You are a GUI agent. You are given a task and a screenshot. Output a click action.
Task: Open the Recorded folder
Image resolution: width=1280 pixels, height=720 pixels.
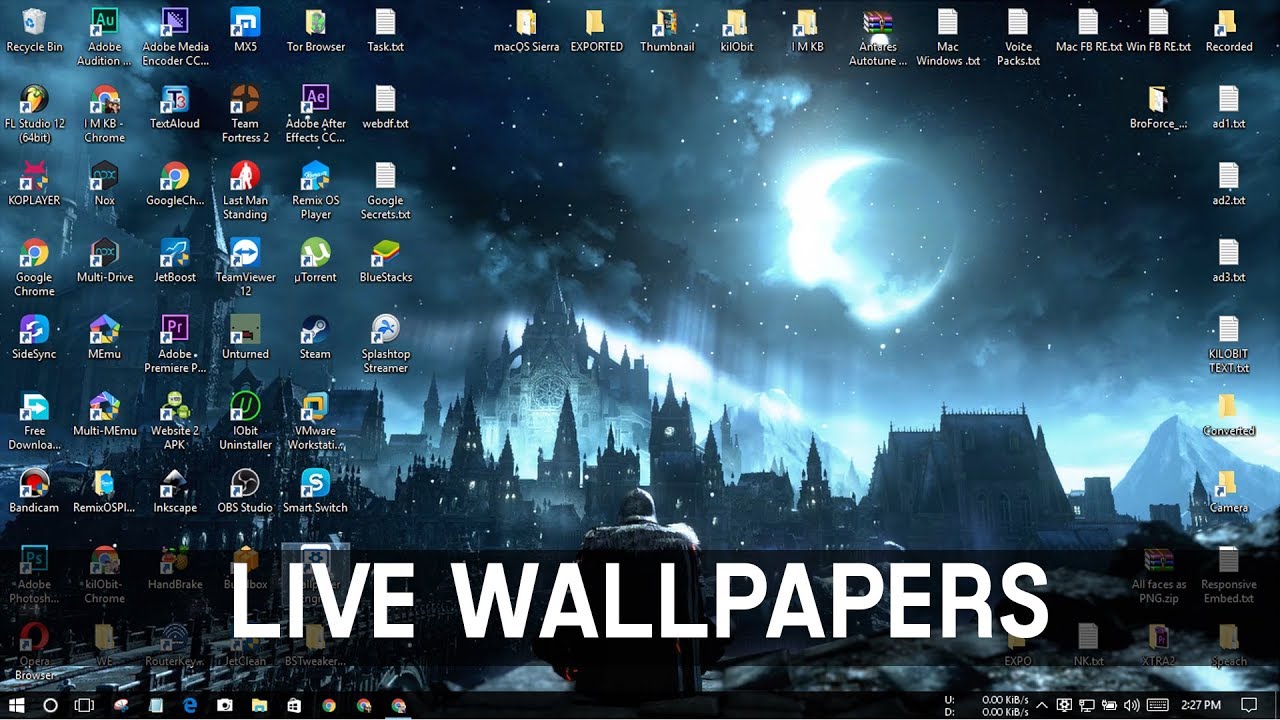tap(1228, 30)
